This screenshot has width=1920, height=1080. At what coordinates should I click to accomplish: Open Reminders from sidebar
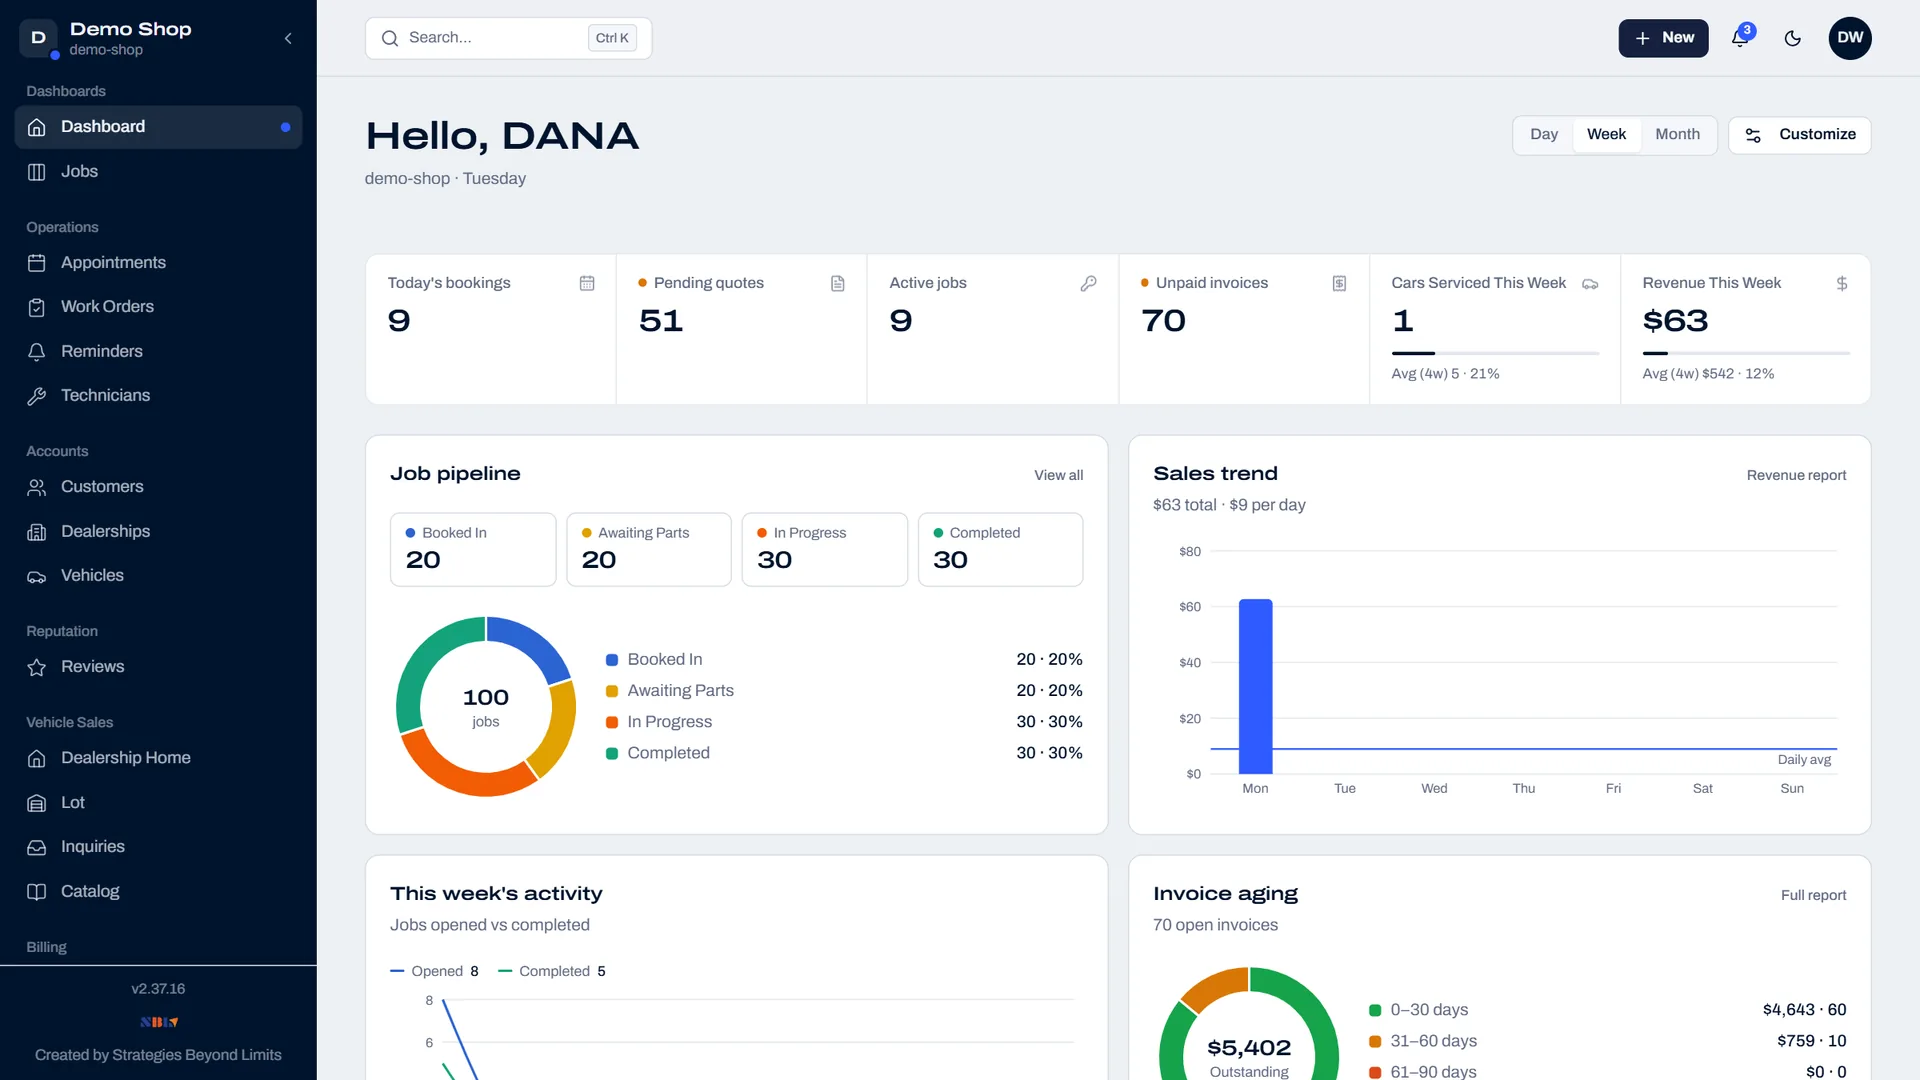click(x=158, y=351)
